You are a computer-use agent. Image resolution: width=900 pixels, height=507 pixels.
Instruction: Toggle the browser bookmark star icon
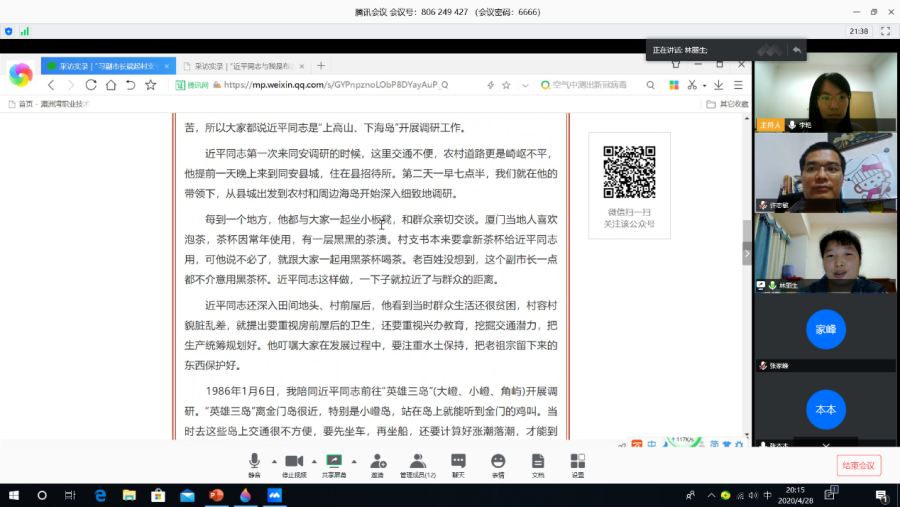(150, 85)
